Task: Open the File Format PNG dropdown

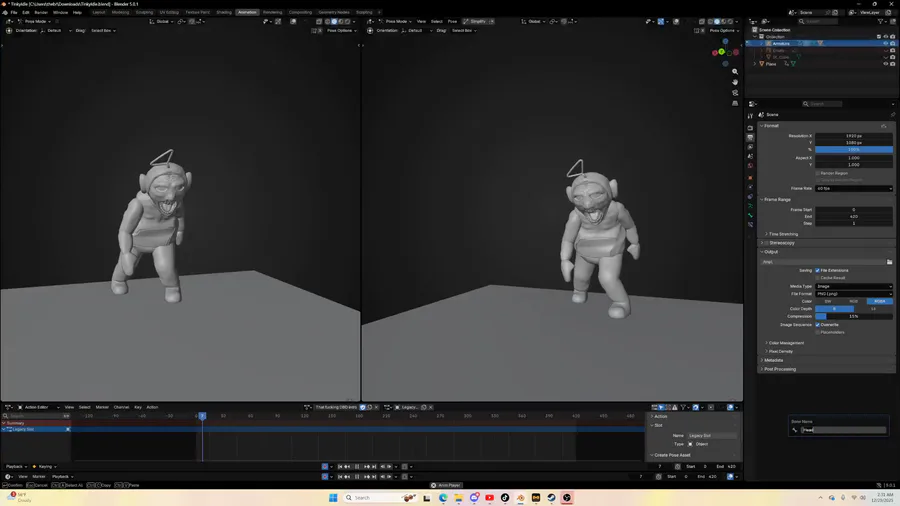Action: pos(854,294)
